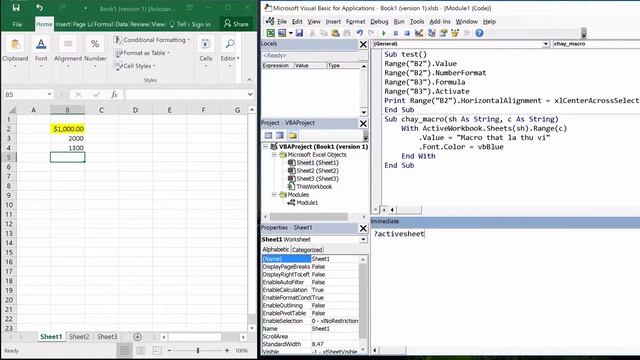Open the Font group in Excel ribbon
Viewport: 640px width, 360px height.
point(41,51)
